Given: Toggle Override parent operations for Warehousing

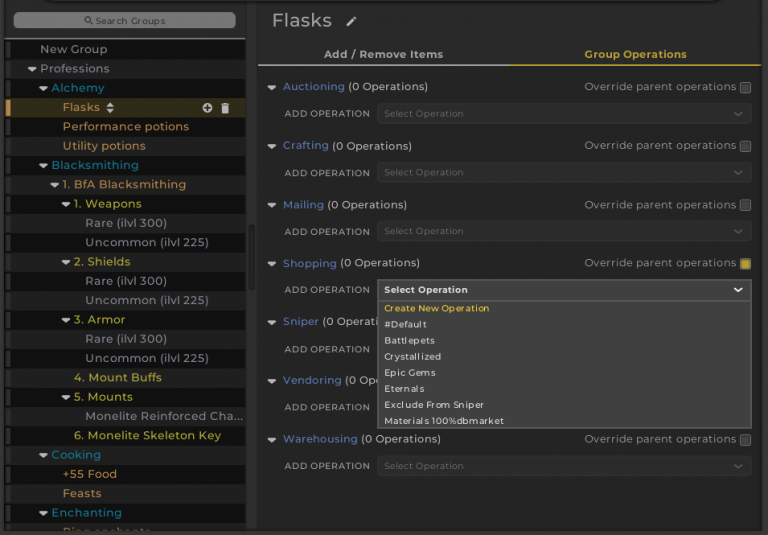Looking at the screenshot, I should tap(745, 440).
